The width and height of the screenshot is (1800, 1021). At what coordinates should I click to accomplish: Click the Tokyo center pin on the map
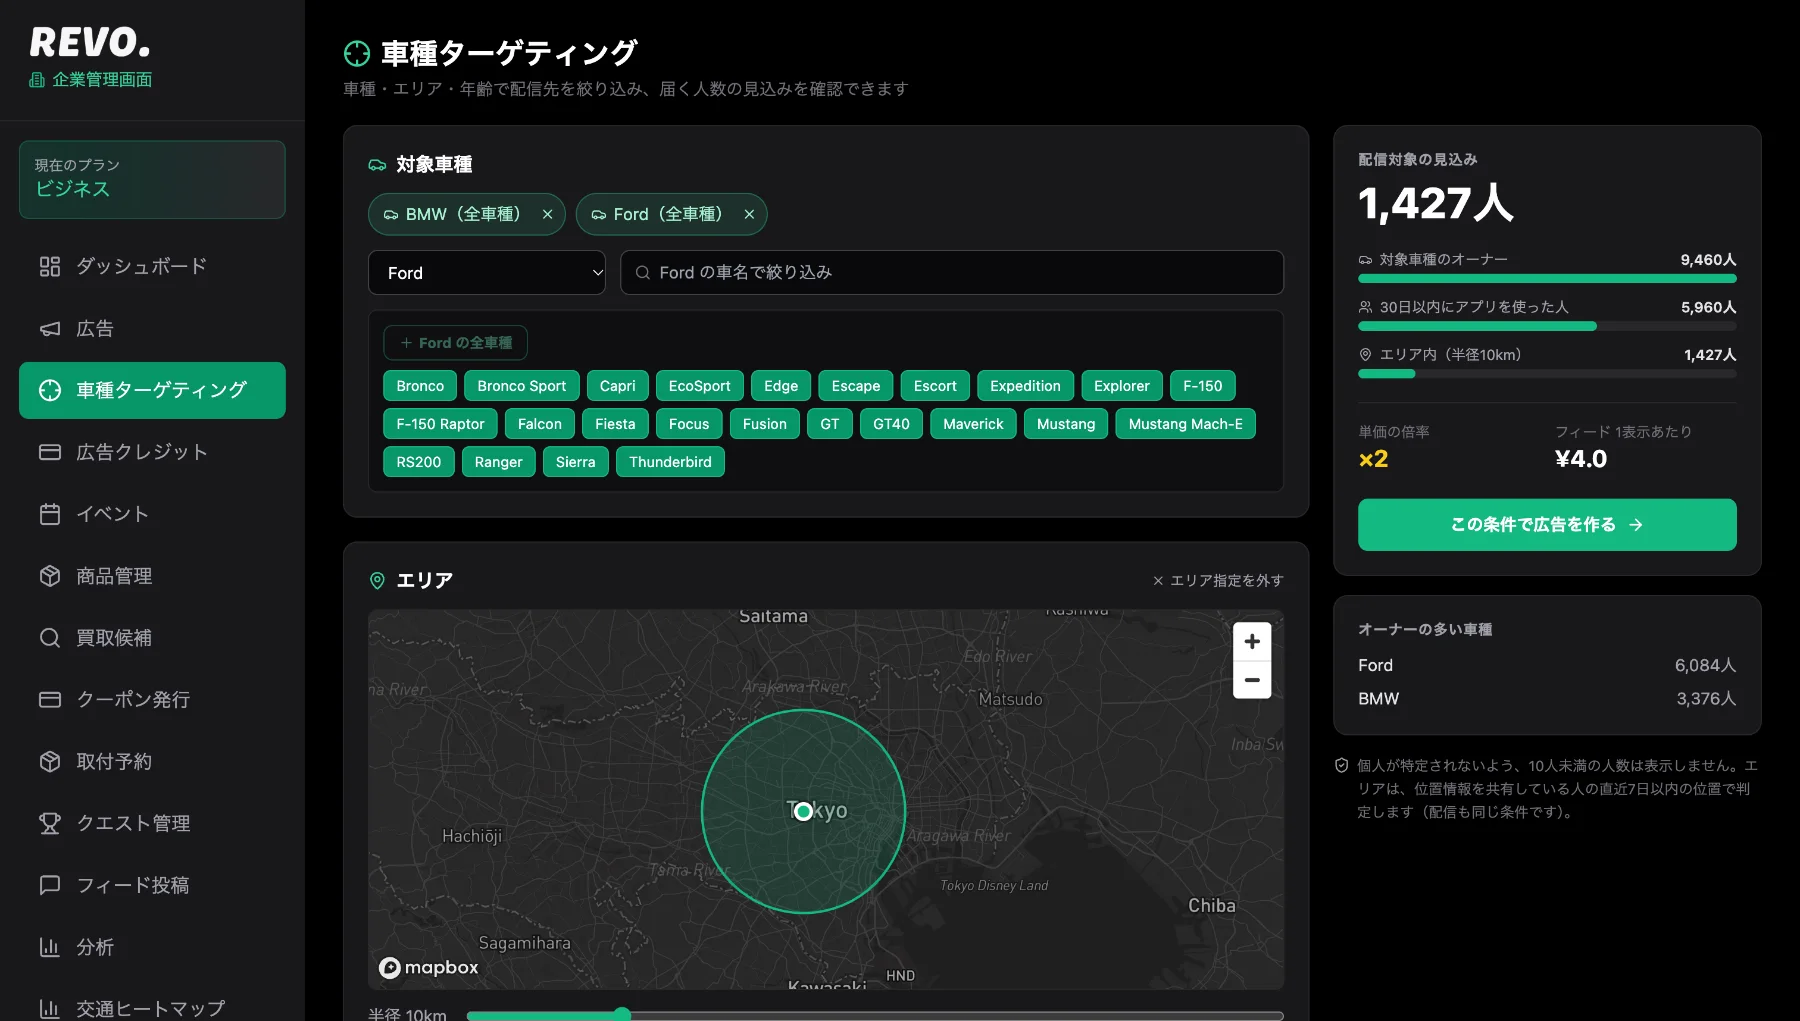[803, 811]
